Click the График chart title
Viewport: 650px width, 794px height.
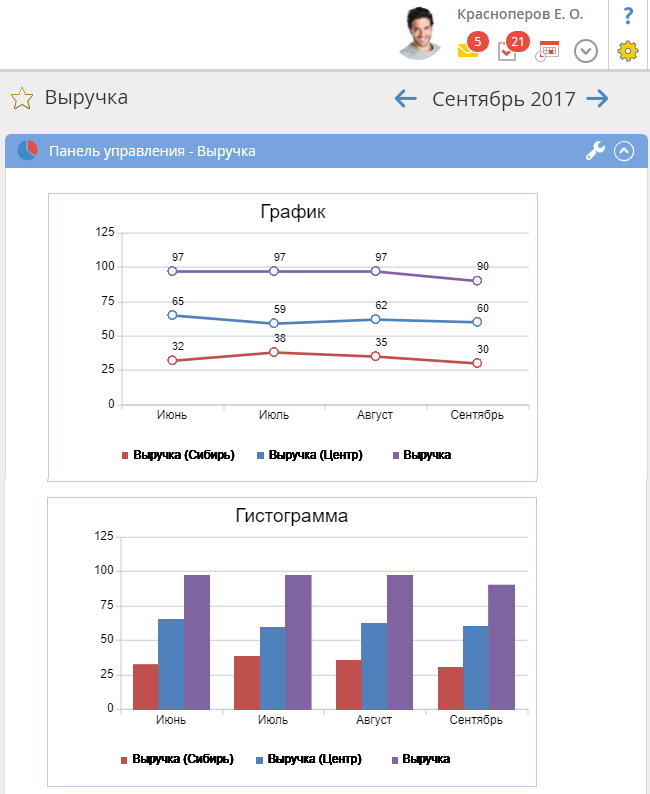(x=293, y=212)
